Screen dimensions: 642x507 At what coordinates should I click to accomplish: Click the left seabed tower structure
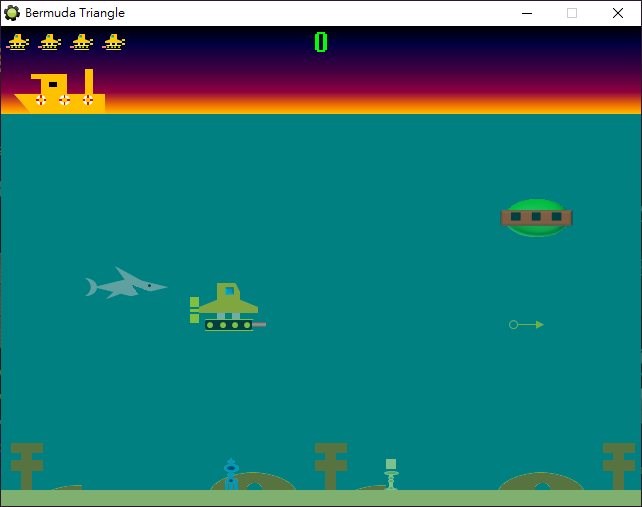[27, 466]
